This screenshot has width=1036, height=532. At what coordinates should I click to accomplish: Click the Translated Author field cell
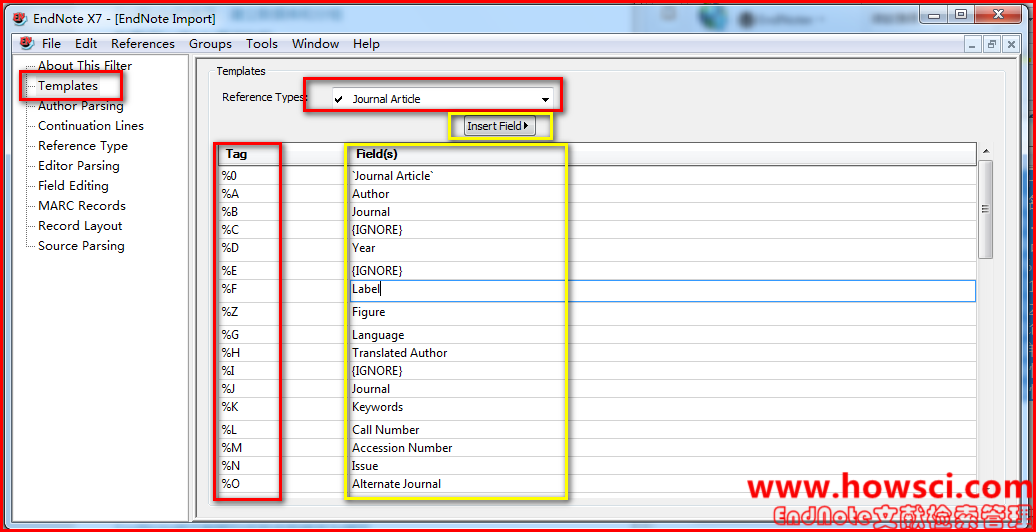pos(663,353)
